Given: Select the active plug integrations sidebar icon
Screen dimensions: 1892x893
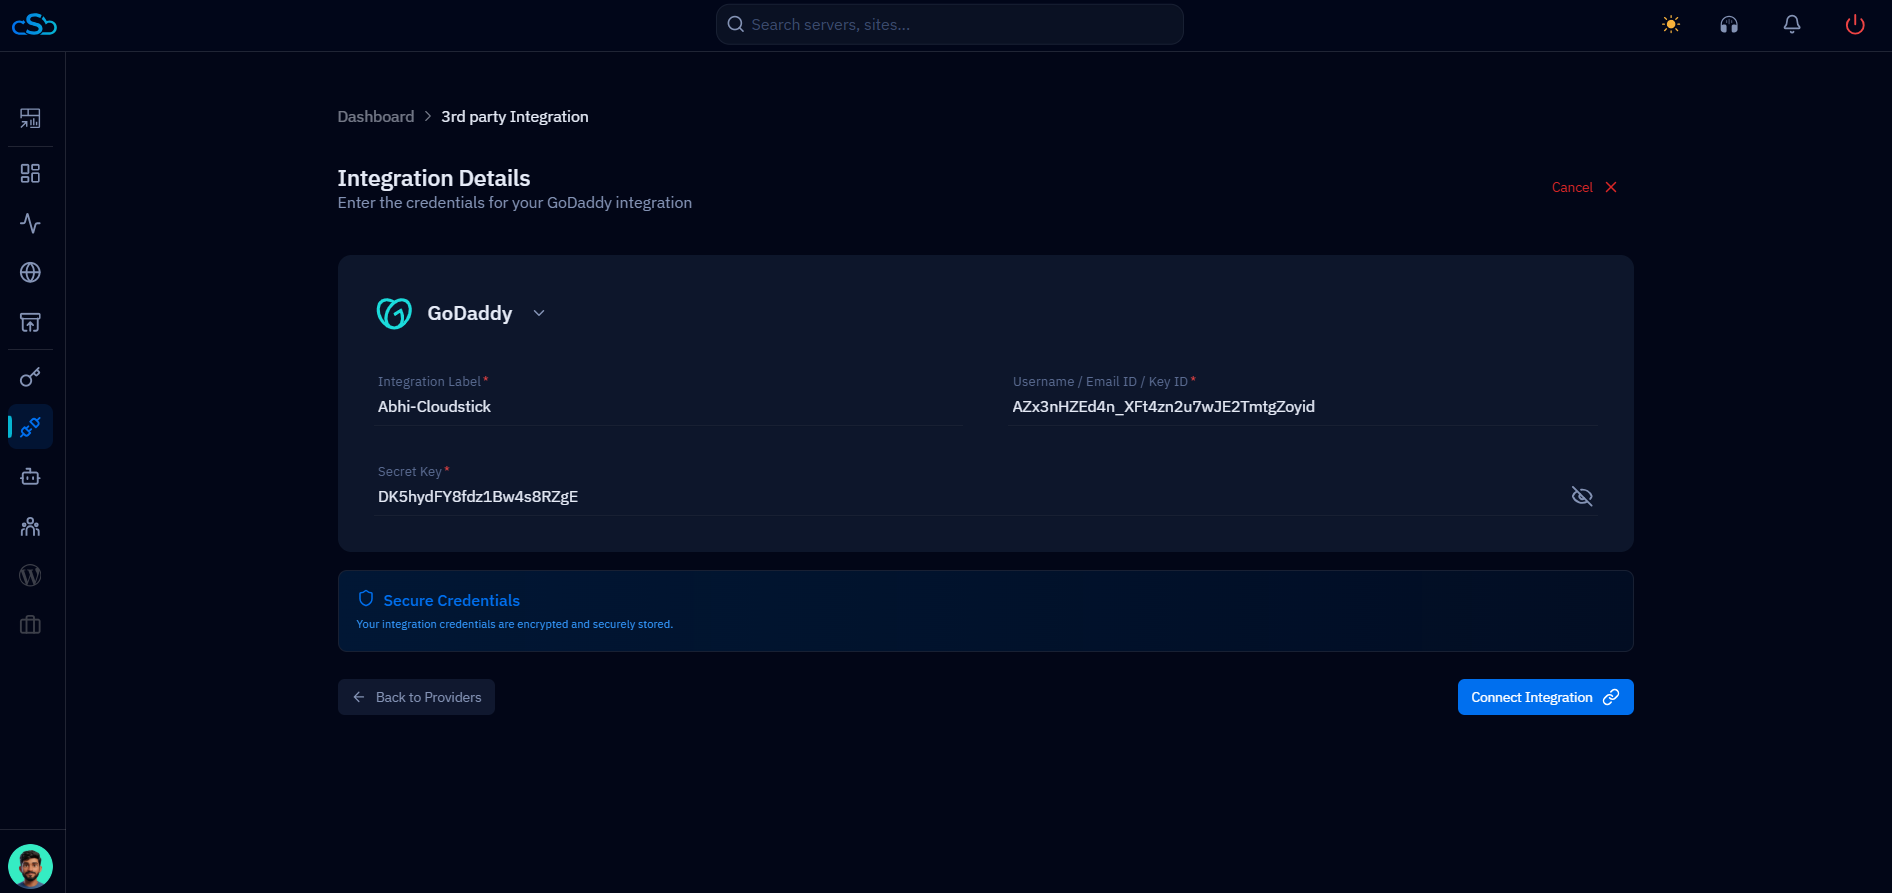Looking at the screenshot, I should pyautogui.click(x=31, y=427).
